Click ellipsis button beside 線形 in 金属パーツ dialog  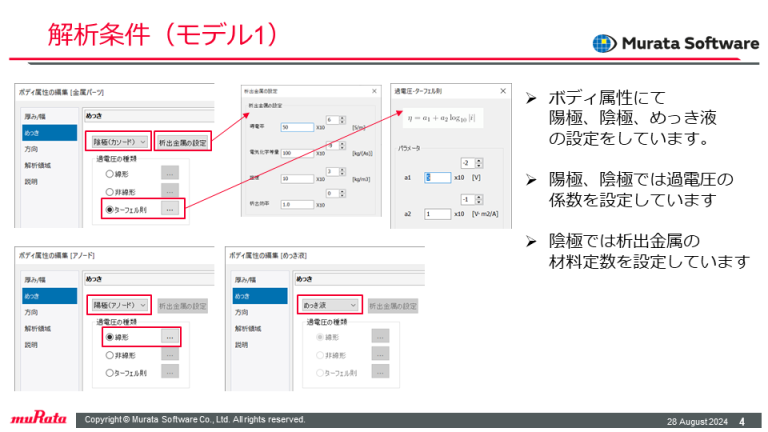[x=170, y=173]
